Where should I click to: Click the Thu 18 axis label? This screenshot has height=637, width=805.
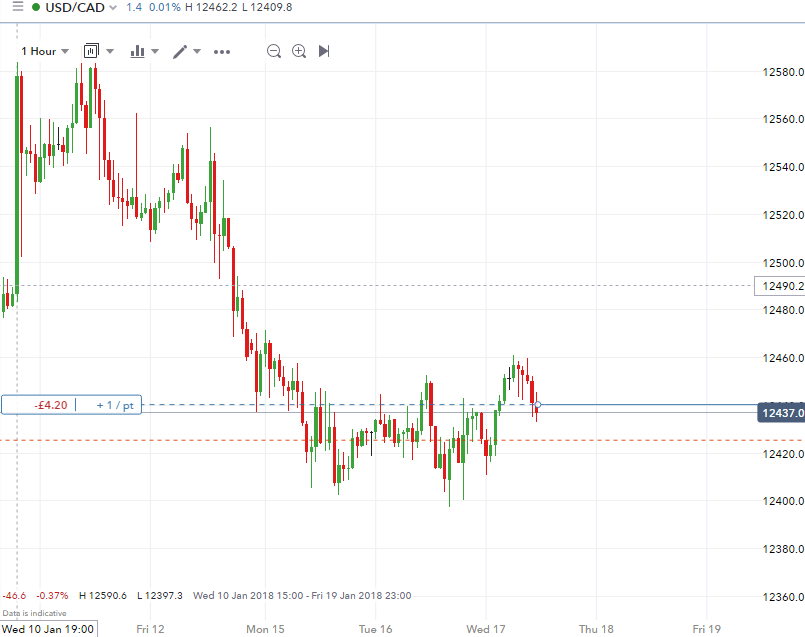(x=596, y=629)
